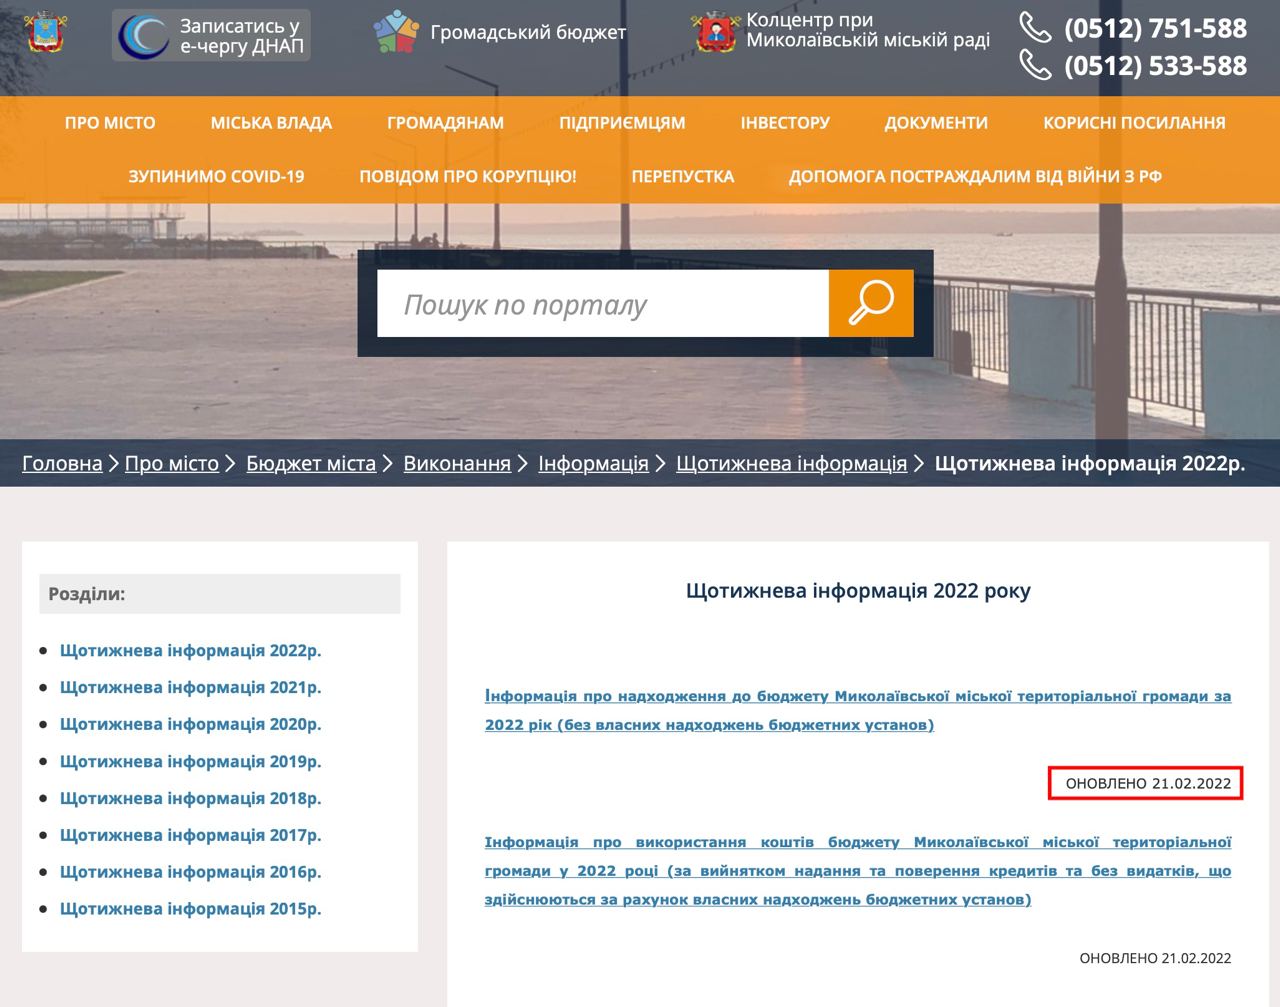
Task: Open Щотижнева інформація 2021р. in sidebar
Action: pyautogui.click(x=190, y=688)
